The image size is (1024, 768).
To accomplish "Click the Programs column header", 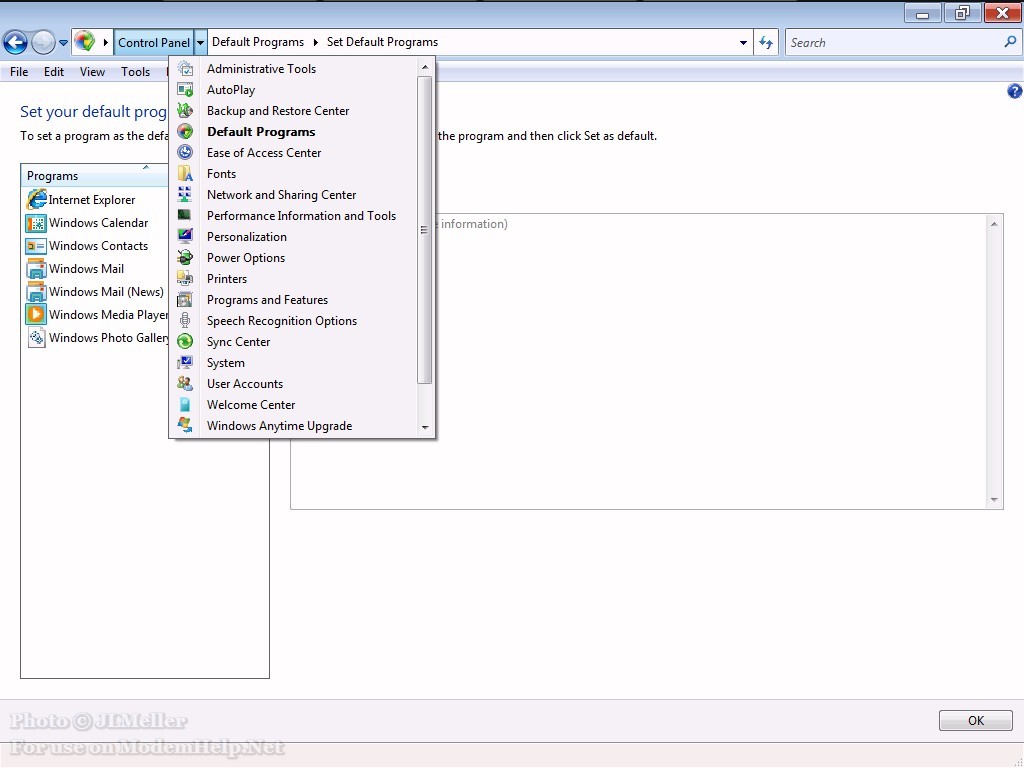I will [95, 175].
